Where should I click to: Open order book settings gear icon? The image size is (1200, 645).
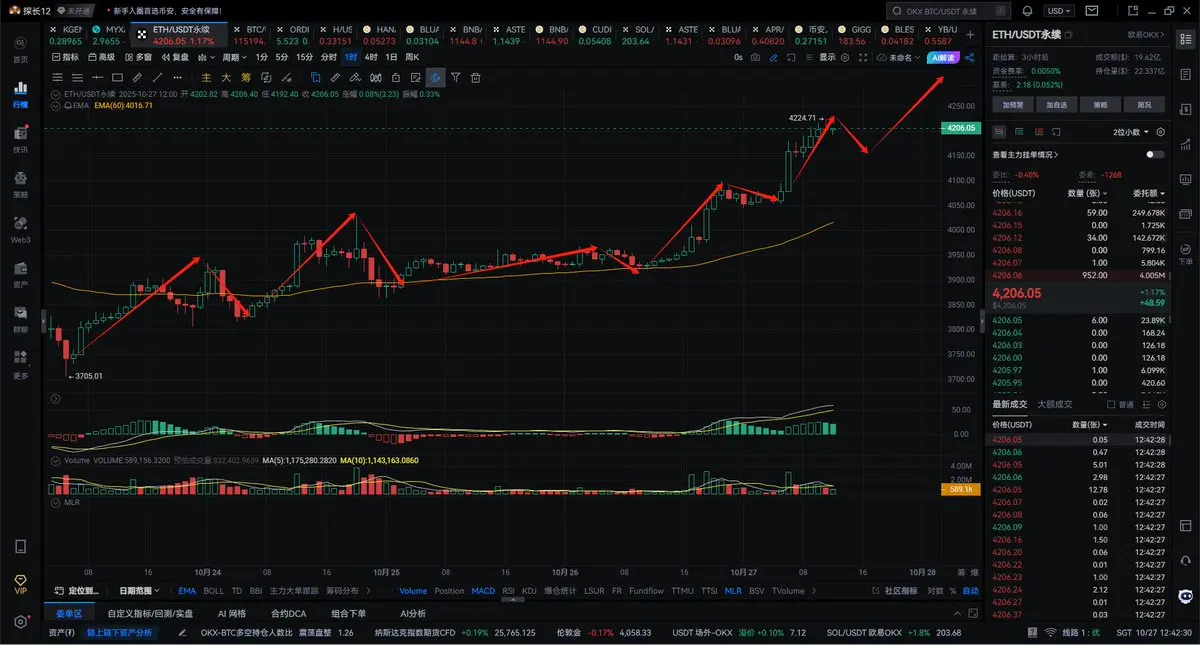click(1160, 131)
